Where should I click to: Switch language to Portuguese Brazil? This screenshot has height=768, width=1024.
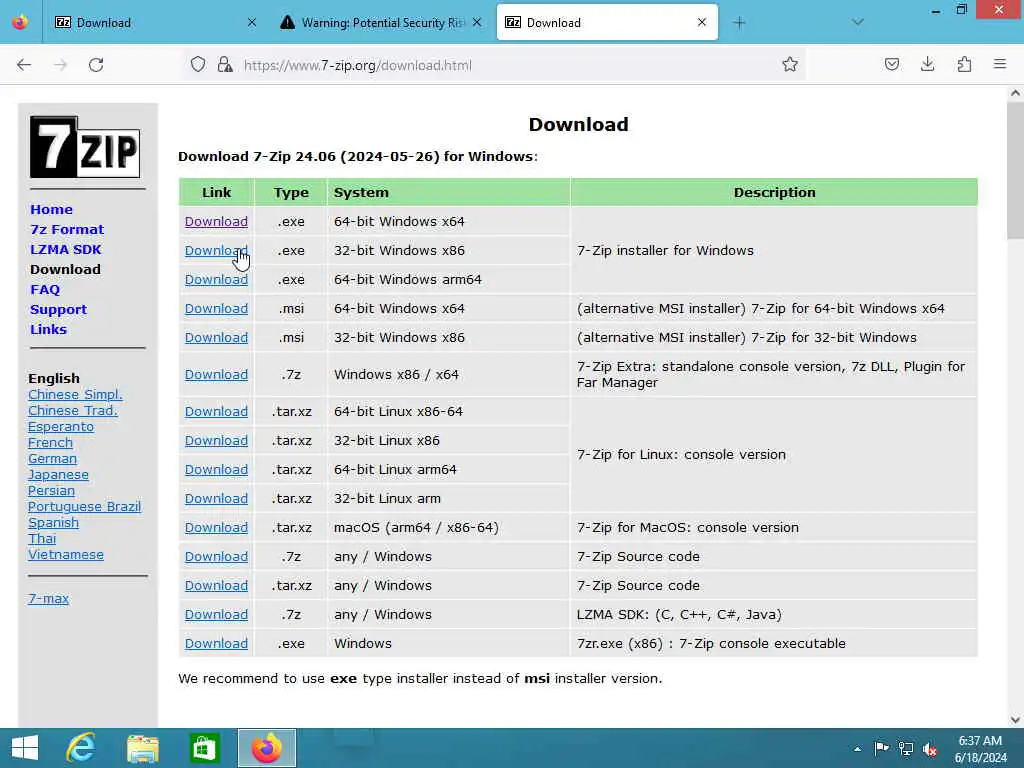coord(84,507)
